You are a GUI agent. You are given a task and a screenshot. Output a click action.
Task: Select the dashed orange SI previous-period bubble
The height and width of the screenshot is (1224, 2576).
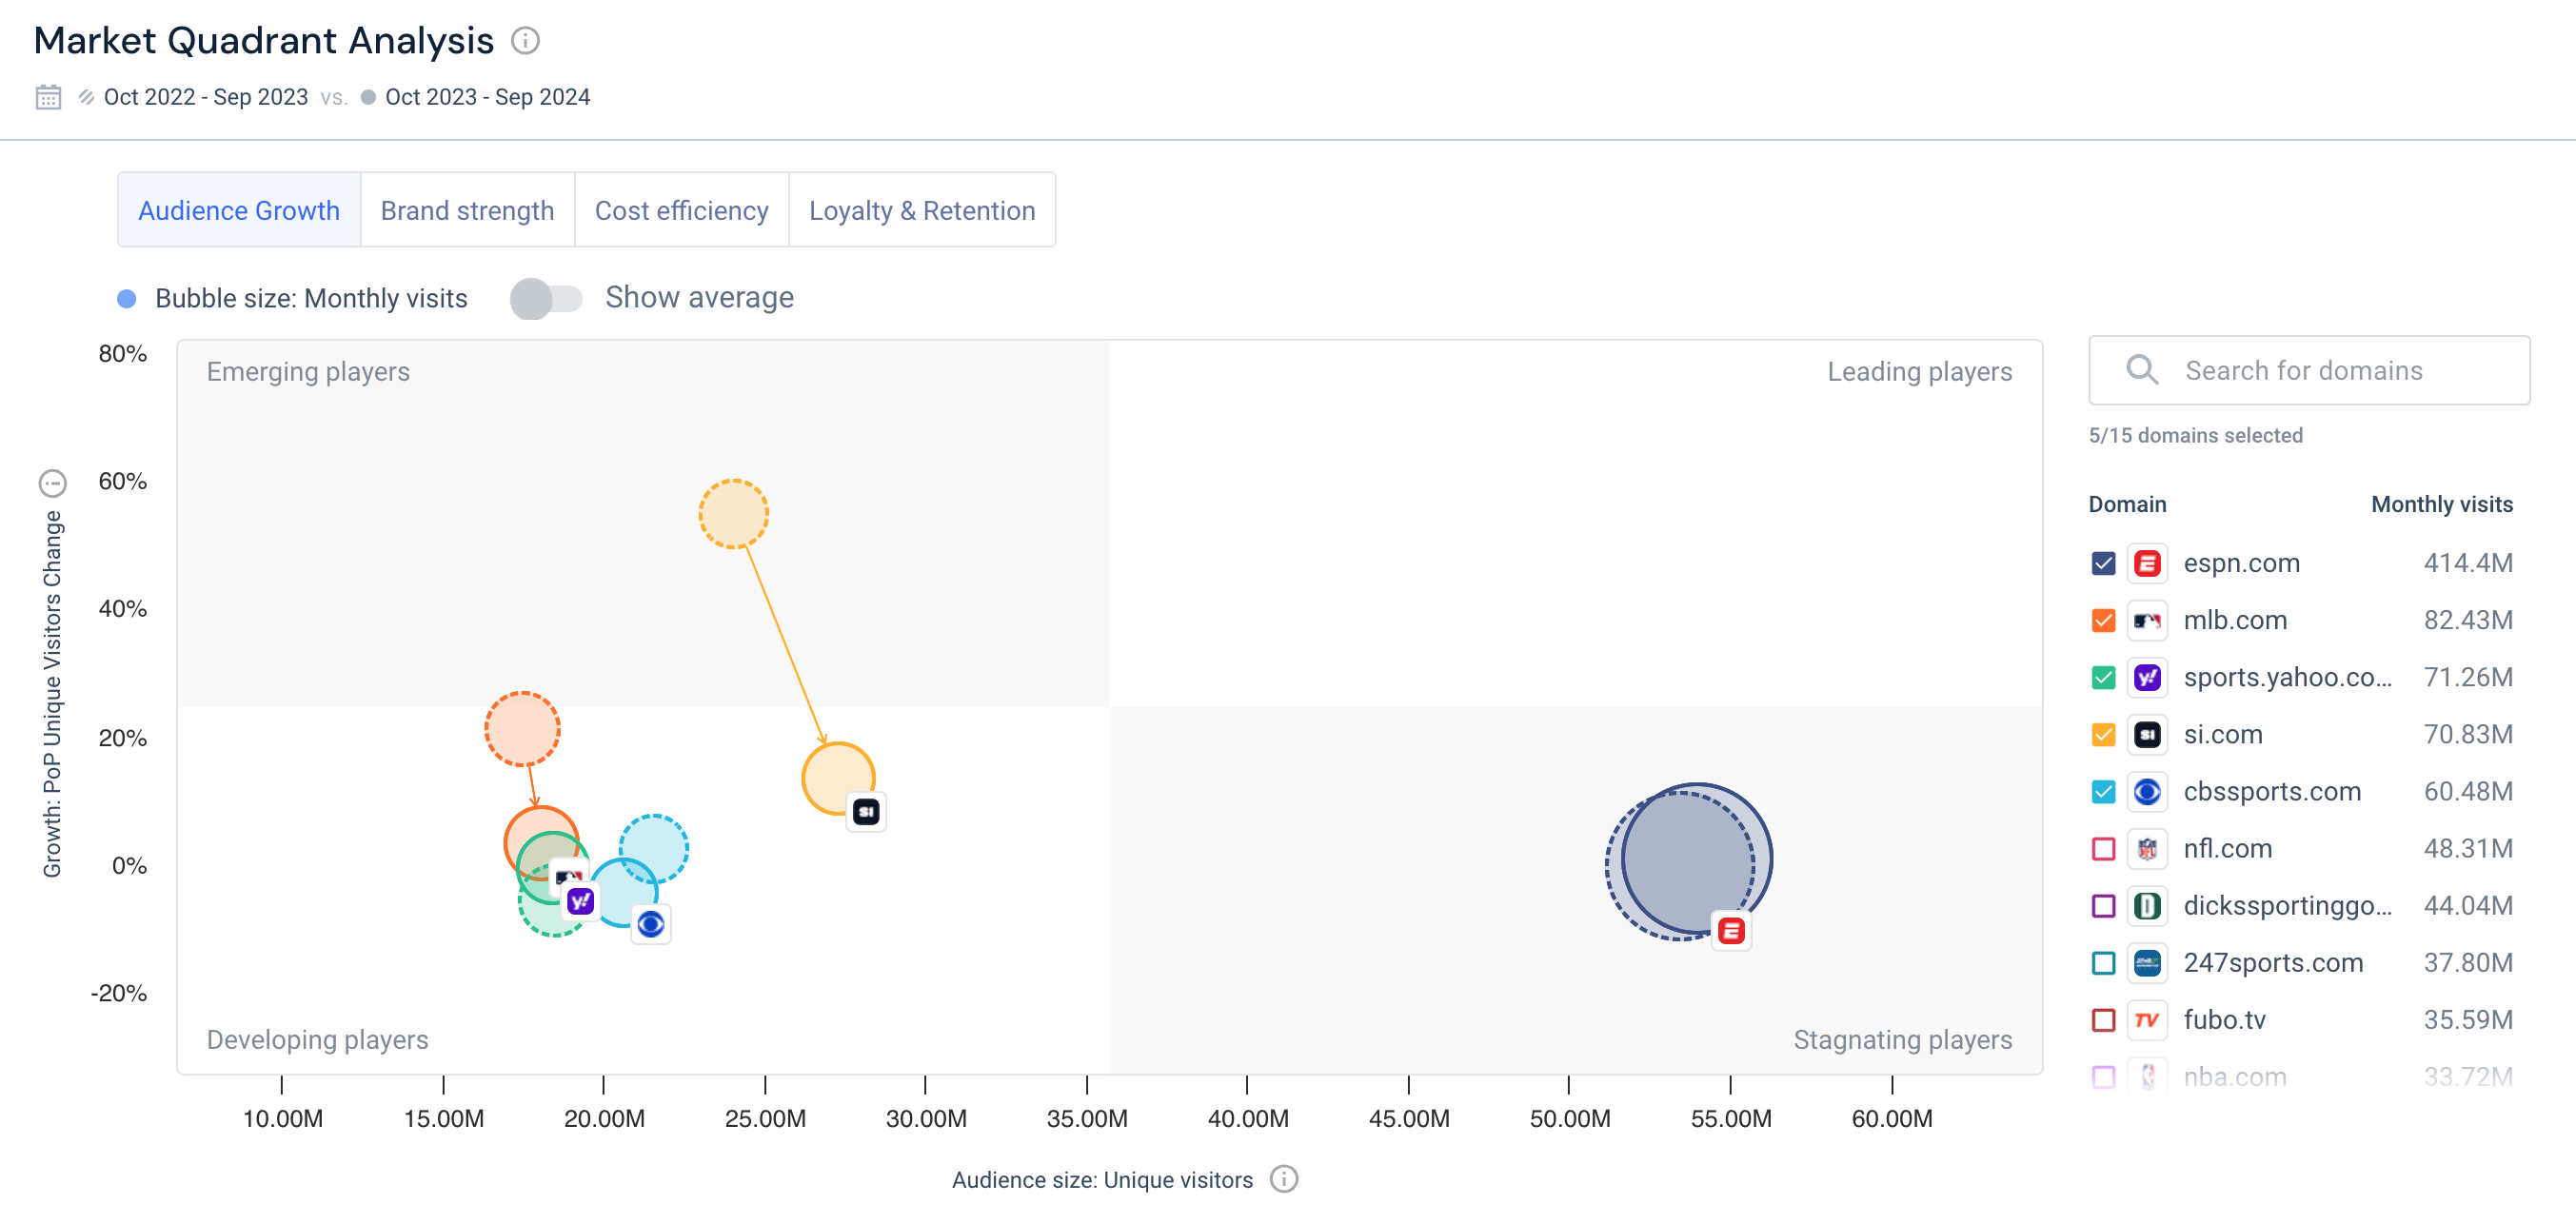click(x=733, y=513)
